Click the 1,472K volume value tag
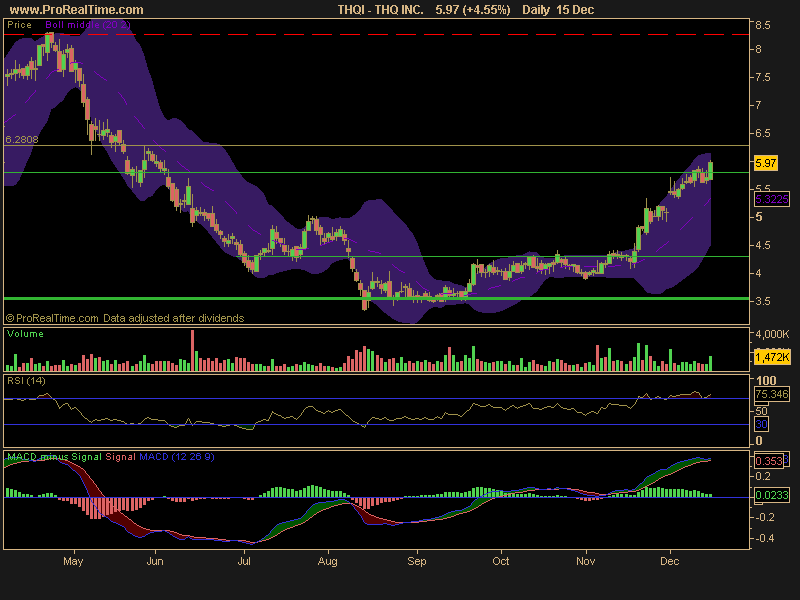Screen dimensions: 800x600 [x=772, y=357]
